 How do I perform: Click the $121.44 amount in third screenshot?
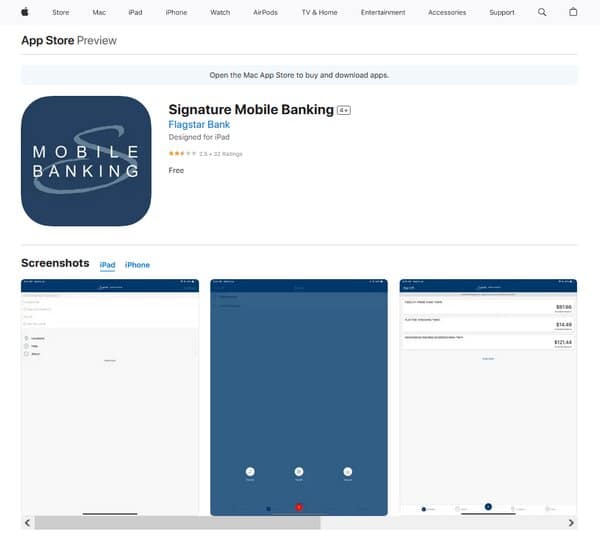563,342
